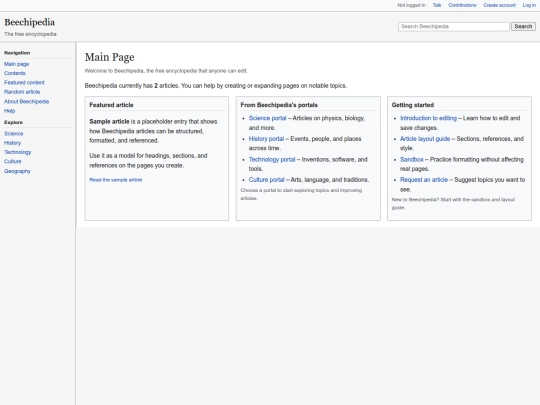Image resolution: width=540 pixels, height=405 pixels.
Task: Open the Create account link
Action: click(x=499, y=5)
